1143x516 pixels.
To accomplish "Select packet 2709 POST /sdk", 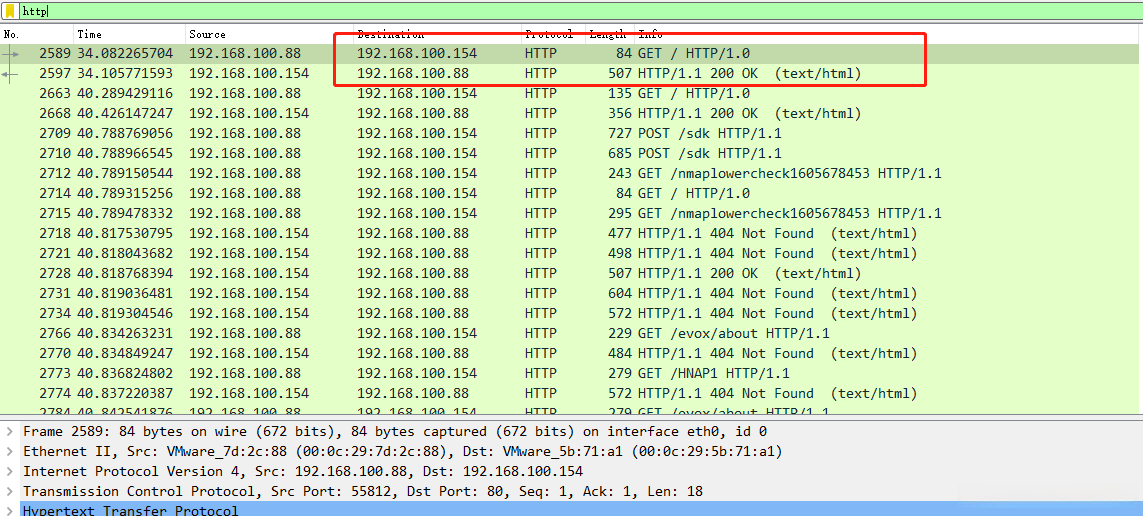I will pos(570,133).
